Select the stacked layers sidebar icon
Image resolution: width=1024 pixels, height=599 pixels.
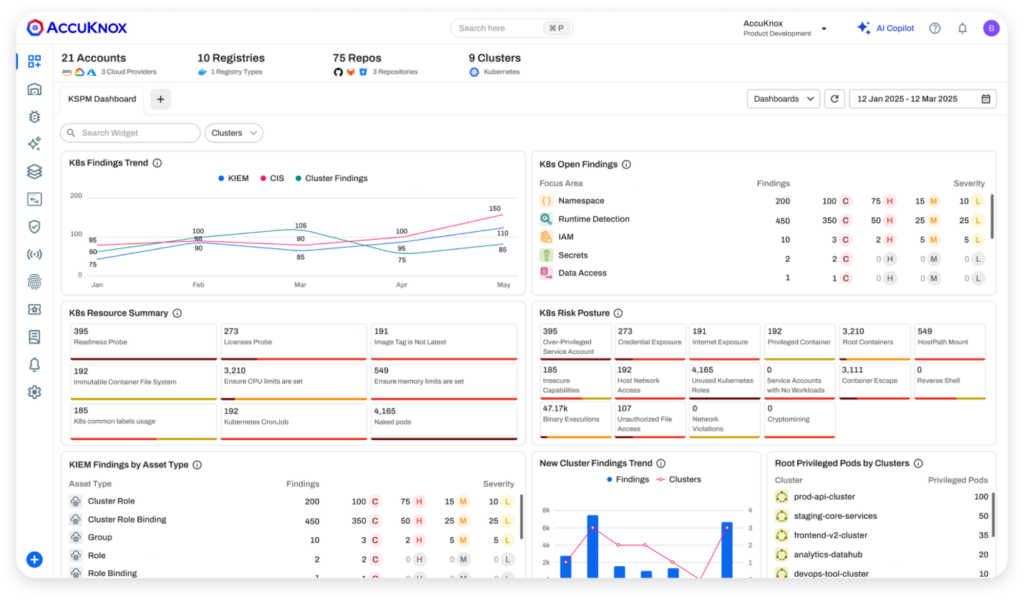34,172
